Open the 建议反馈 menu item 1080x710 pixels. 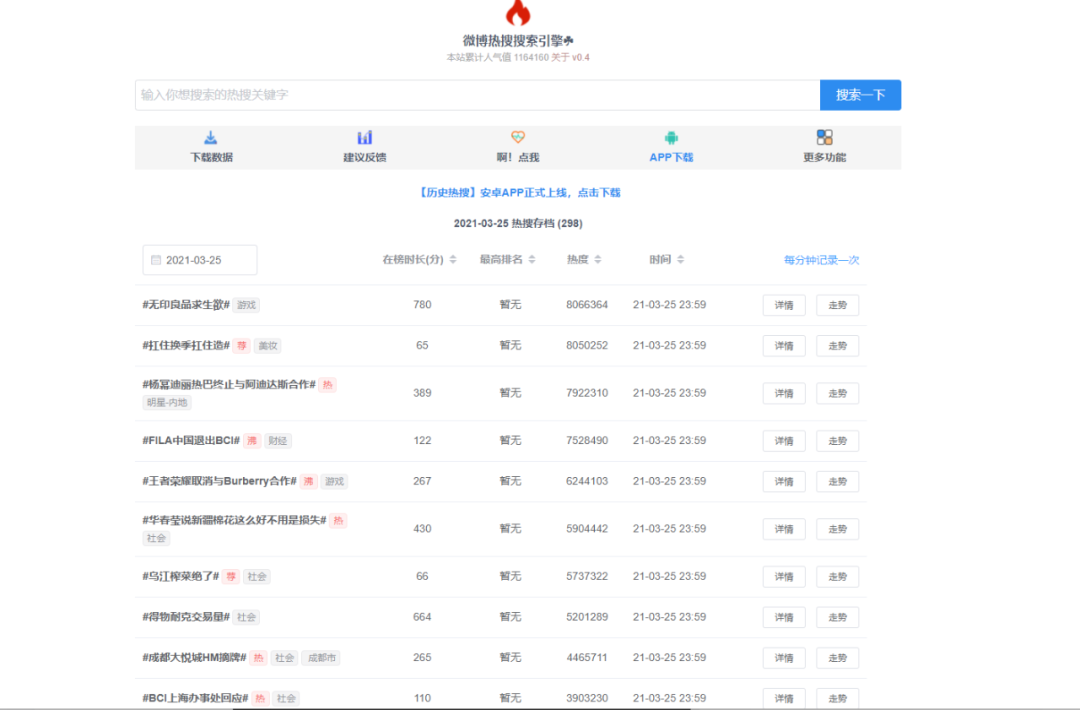(364, 147)
